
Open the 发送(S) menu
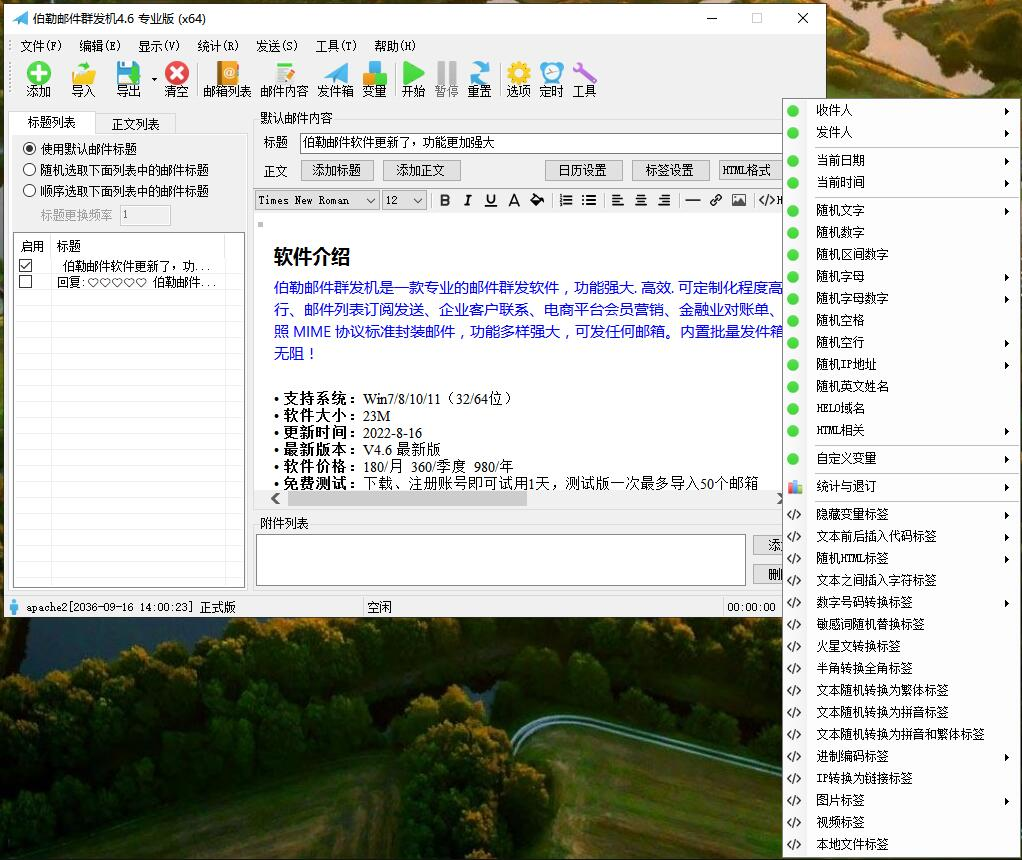[276, 46]
